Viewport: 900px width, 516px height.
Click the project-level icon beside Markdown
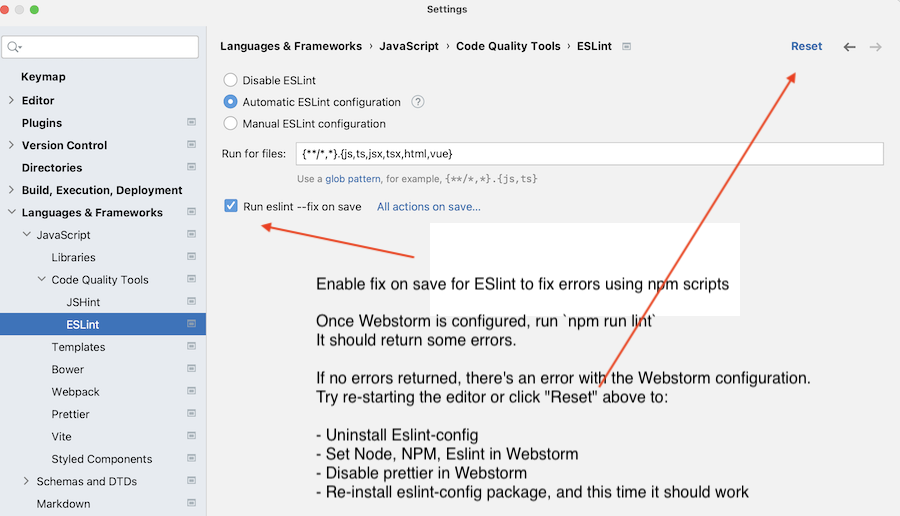tap(192, 503)
